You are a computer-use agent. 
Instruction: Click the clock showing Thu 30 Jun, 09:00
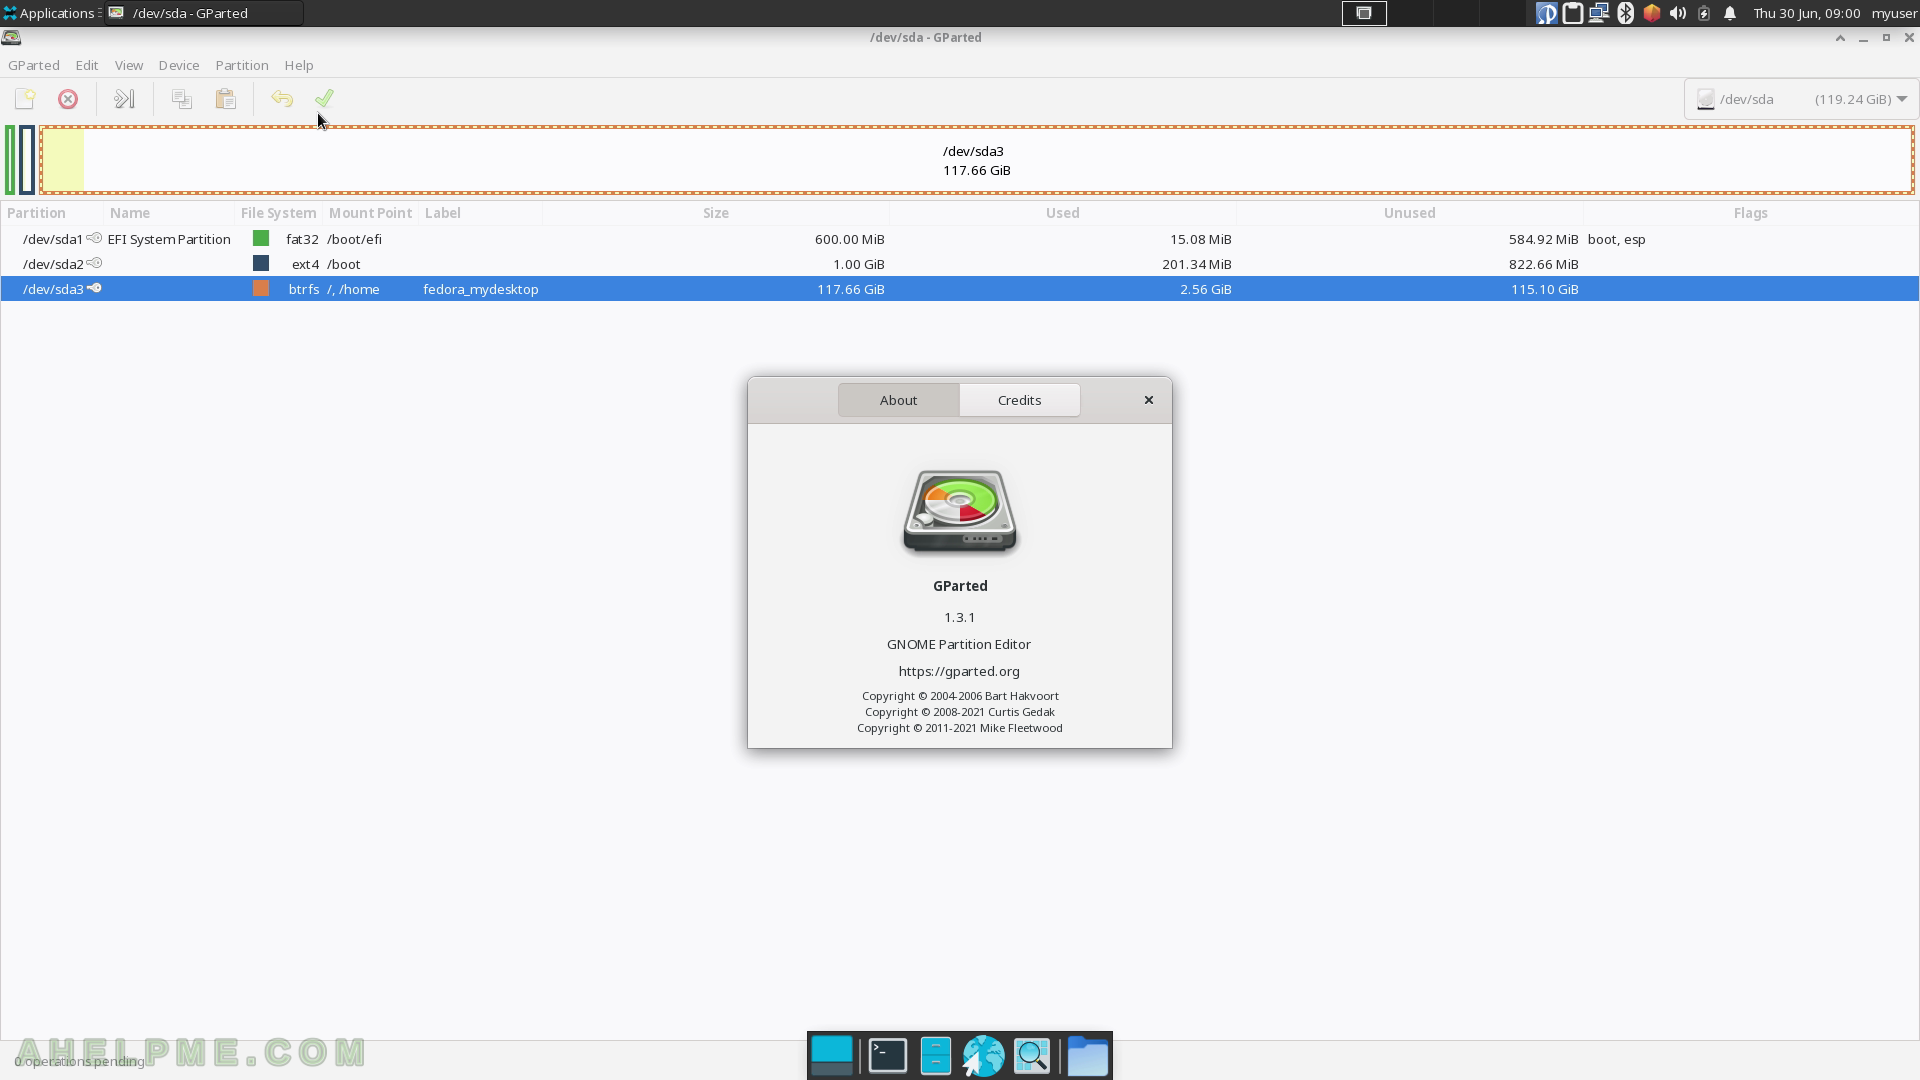click(x=1806, y=13)
